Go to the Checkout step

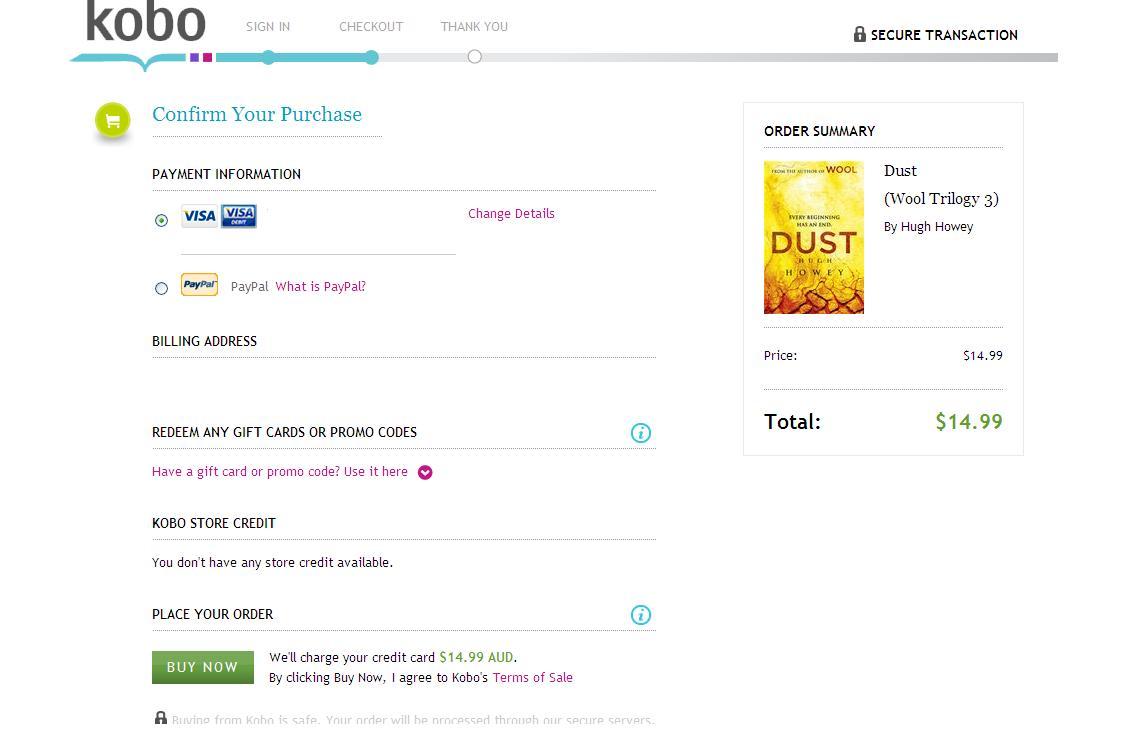[371, 27]
